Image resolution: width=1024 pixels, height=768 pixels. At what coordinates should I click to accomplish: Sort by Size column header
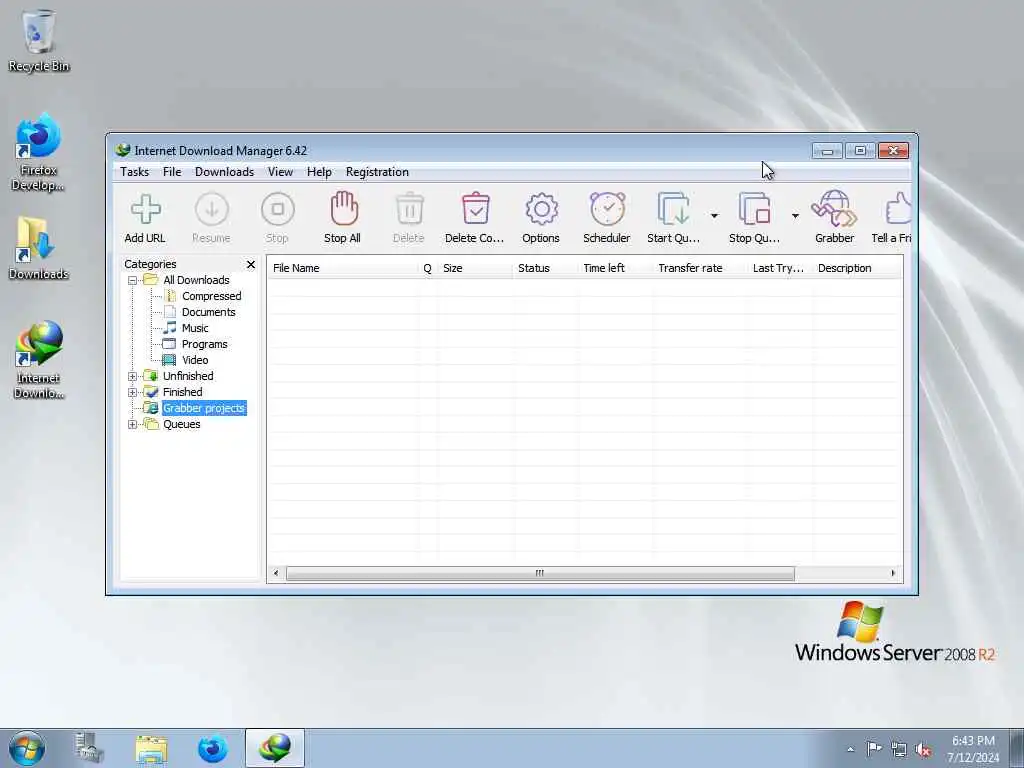click(x=475, y=268)
